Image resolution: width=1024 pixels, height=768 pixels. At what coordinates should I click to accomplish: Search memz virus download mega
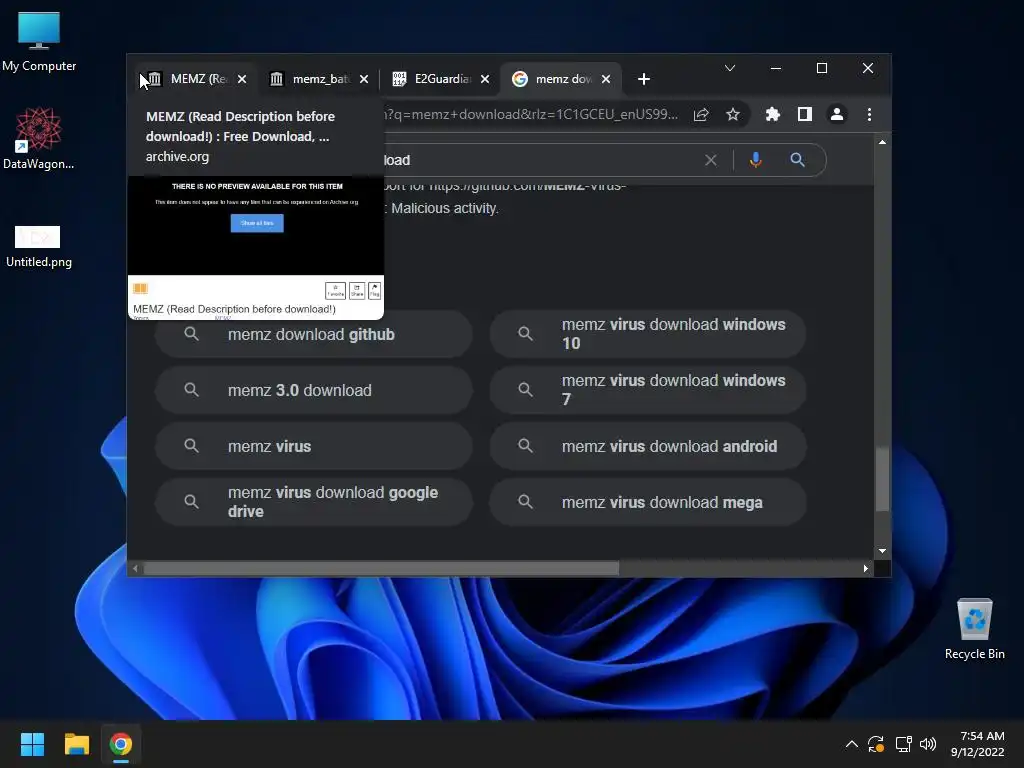click(648, 502)
